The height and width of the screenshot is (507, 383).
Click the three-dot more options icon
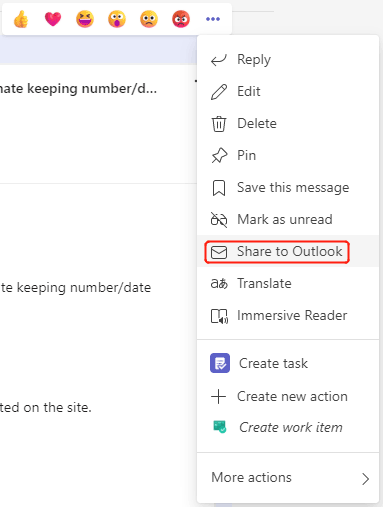[213, 19]
